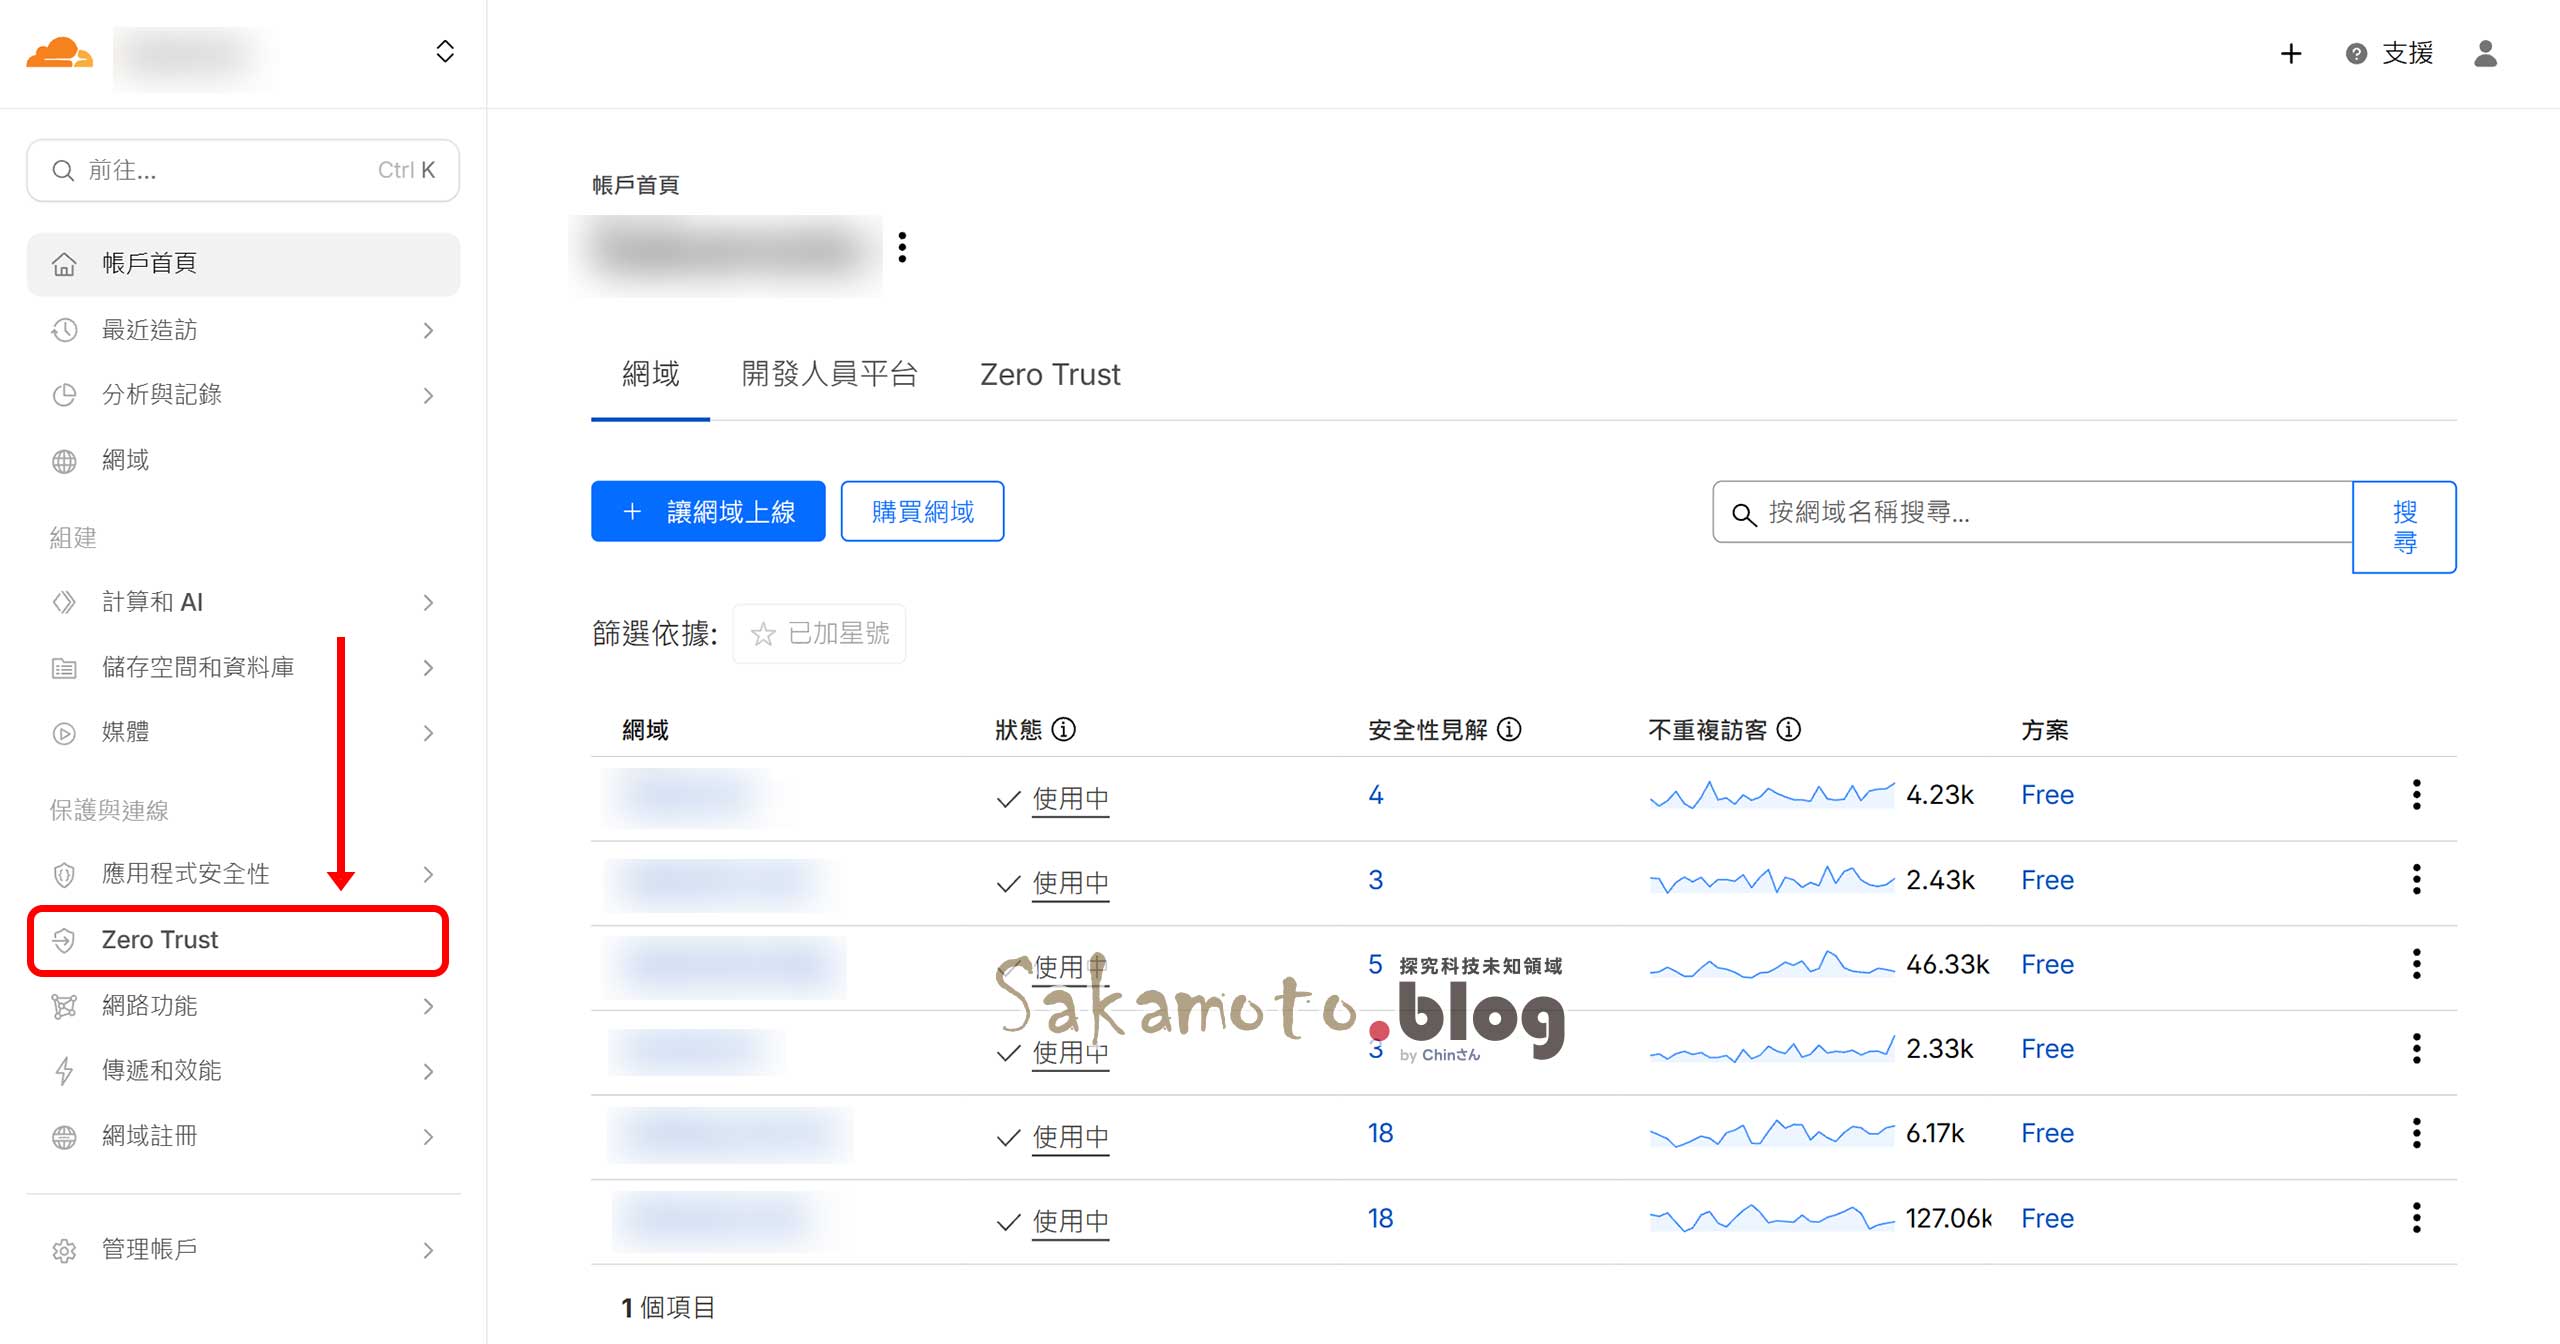Open the account switcher dropdown arrows
The height and width of the screenshot is (1344, 2560).
click(x=445, y=52)
